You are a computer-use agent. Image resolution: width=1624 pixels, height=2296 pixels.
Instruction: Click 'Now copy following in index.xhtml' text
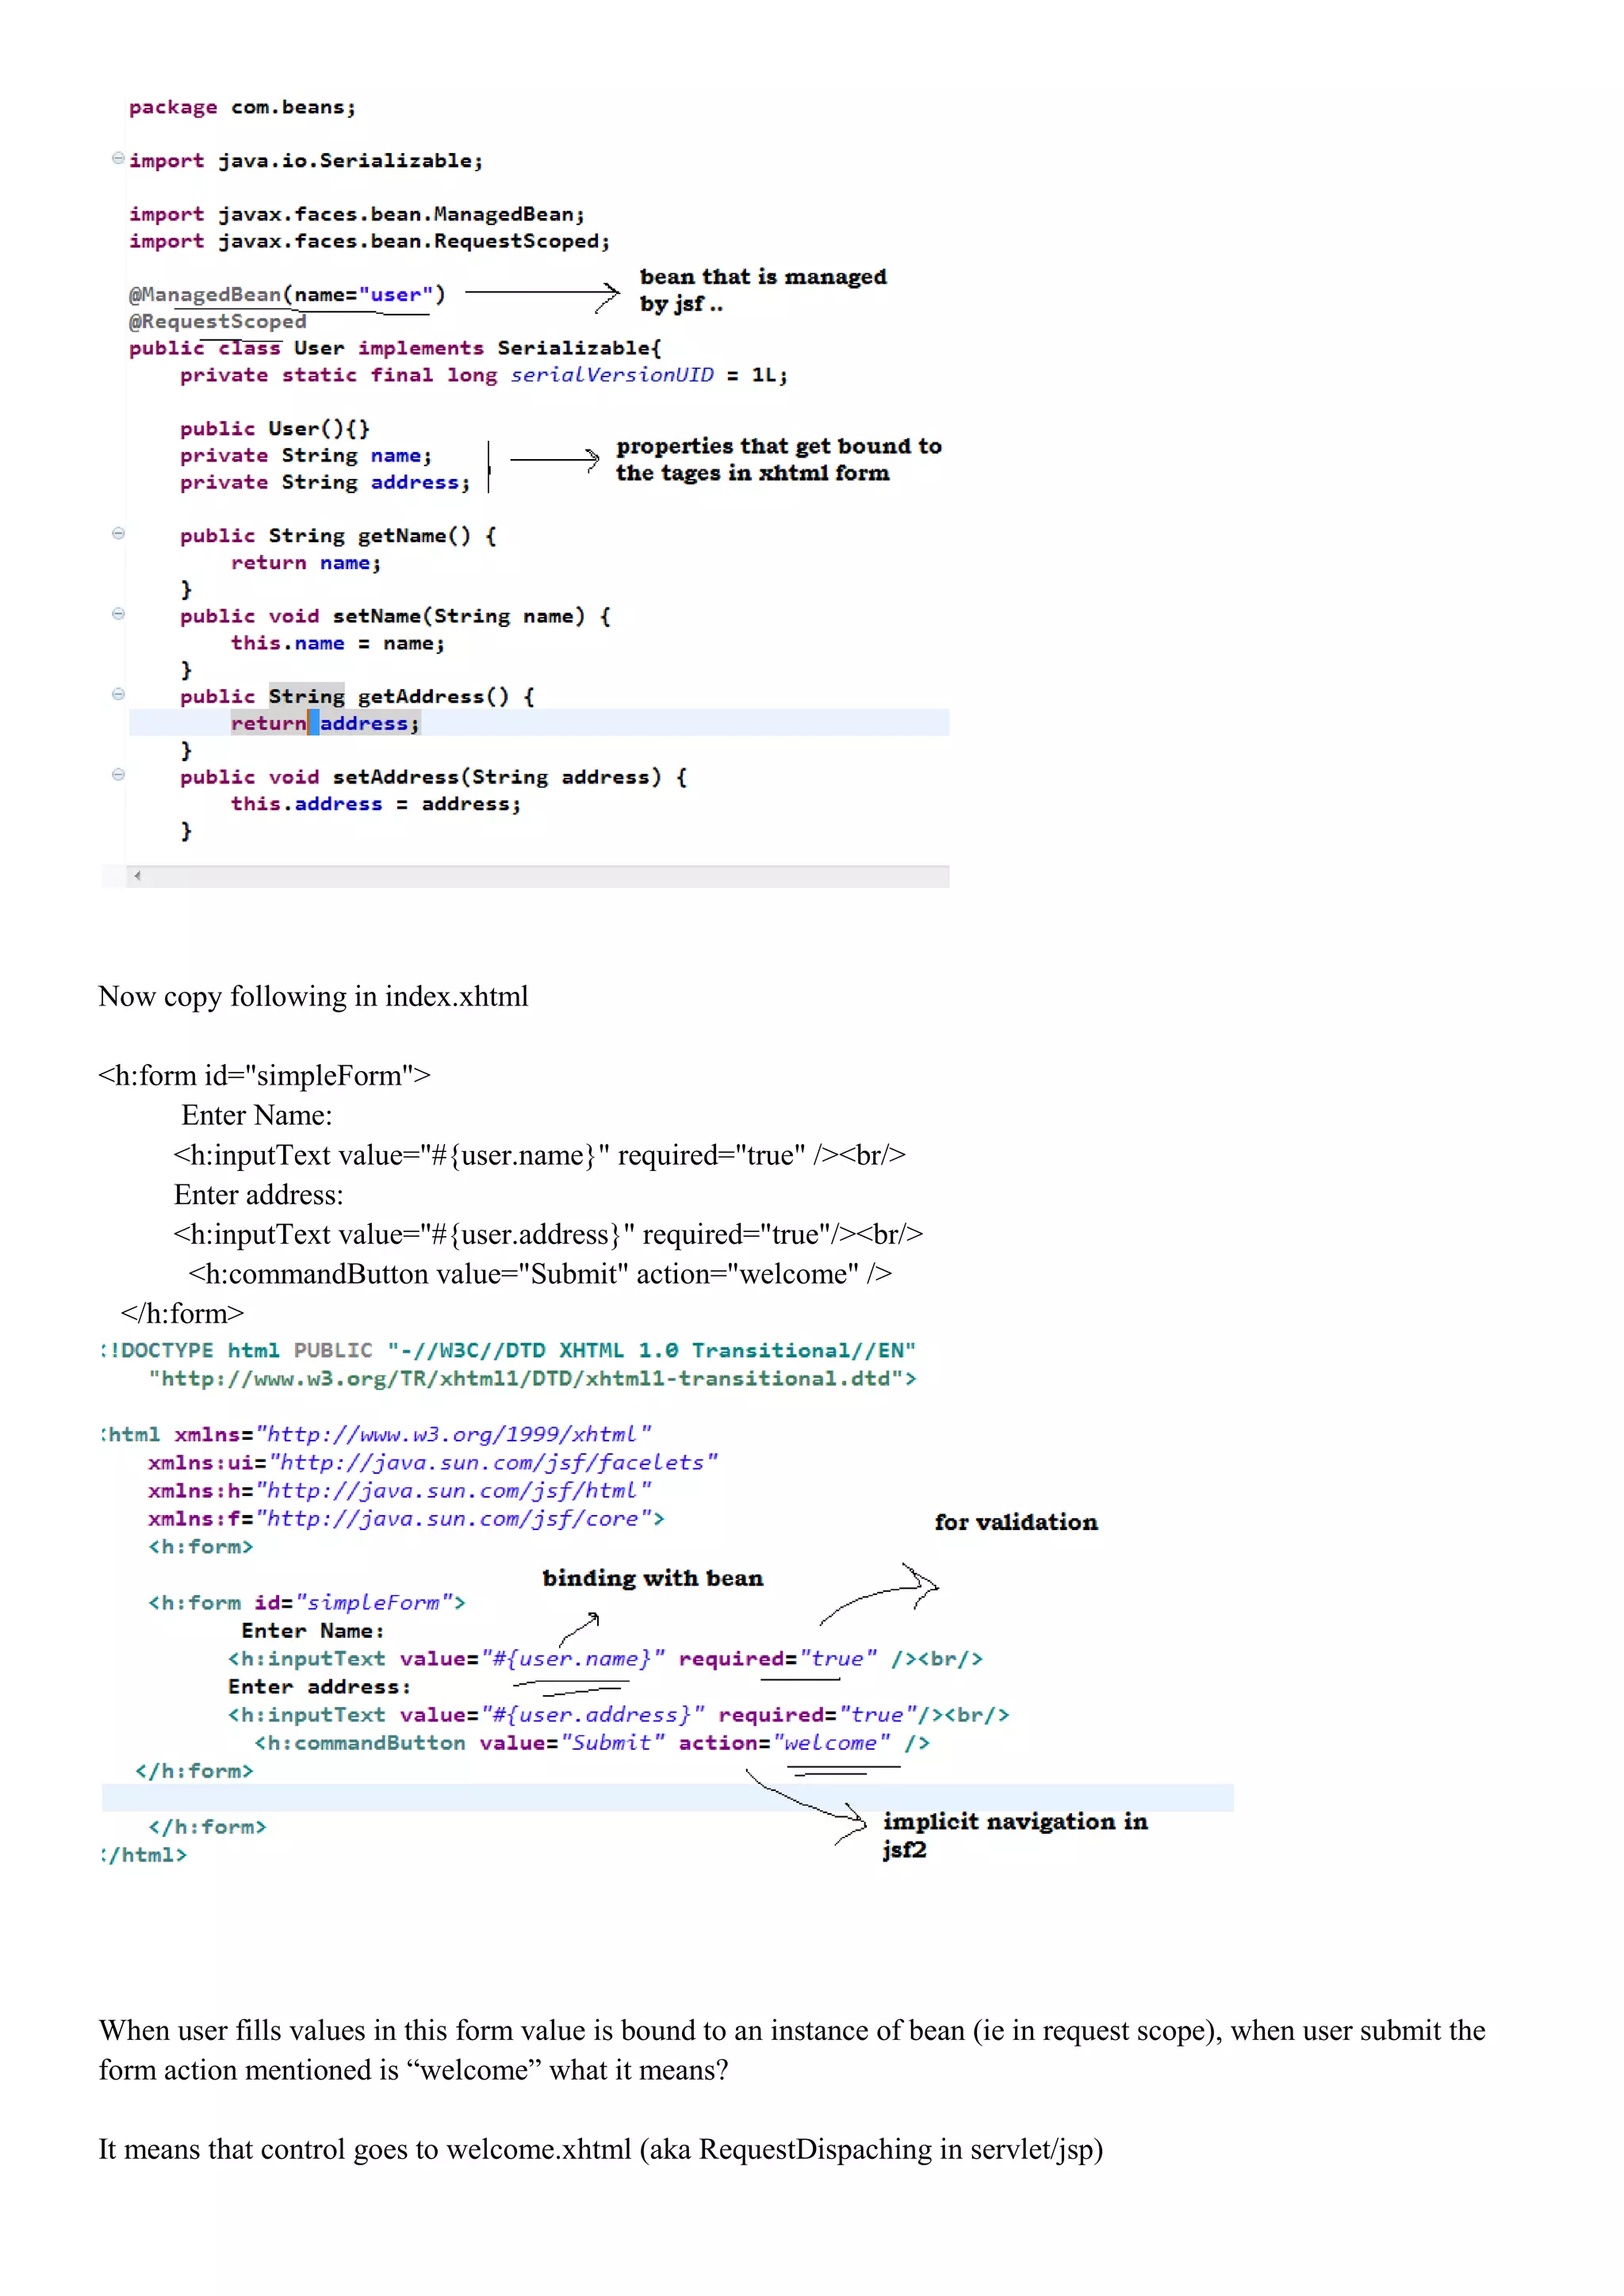coord(313,997)
